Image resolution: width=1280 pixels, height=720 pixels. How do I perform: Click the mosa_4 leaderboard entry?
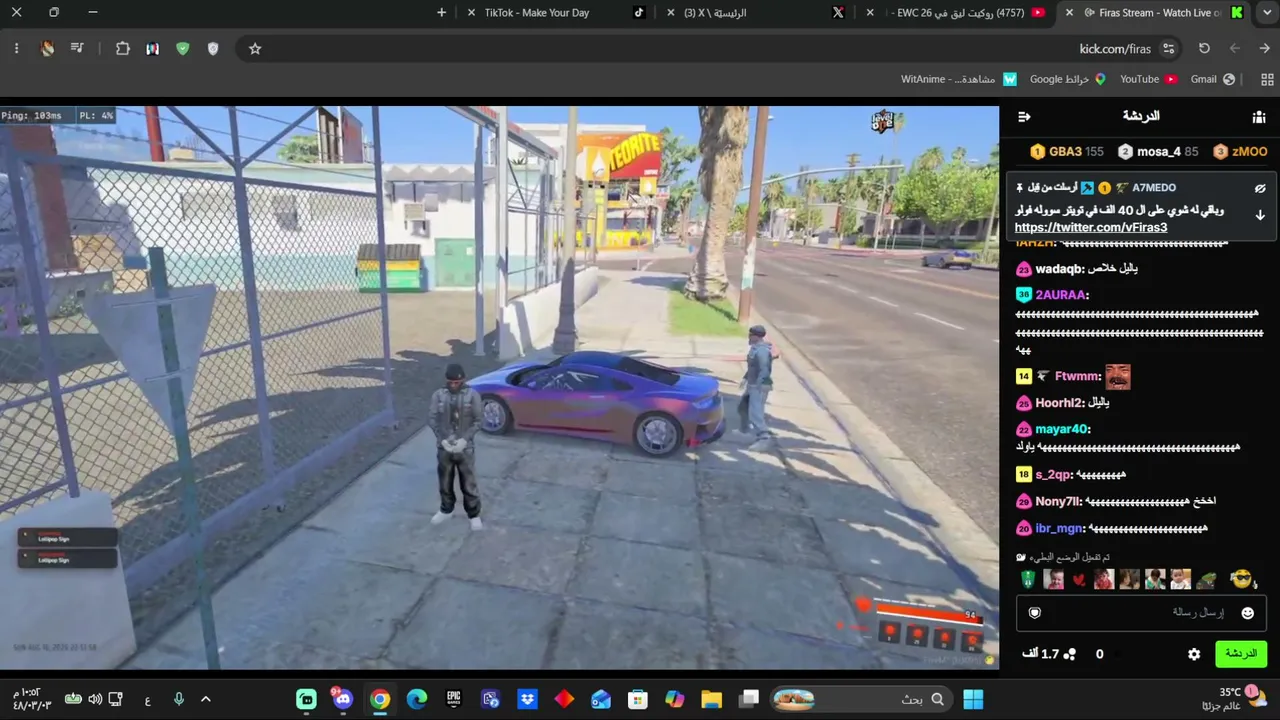pos(1158,152)
